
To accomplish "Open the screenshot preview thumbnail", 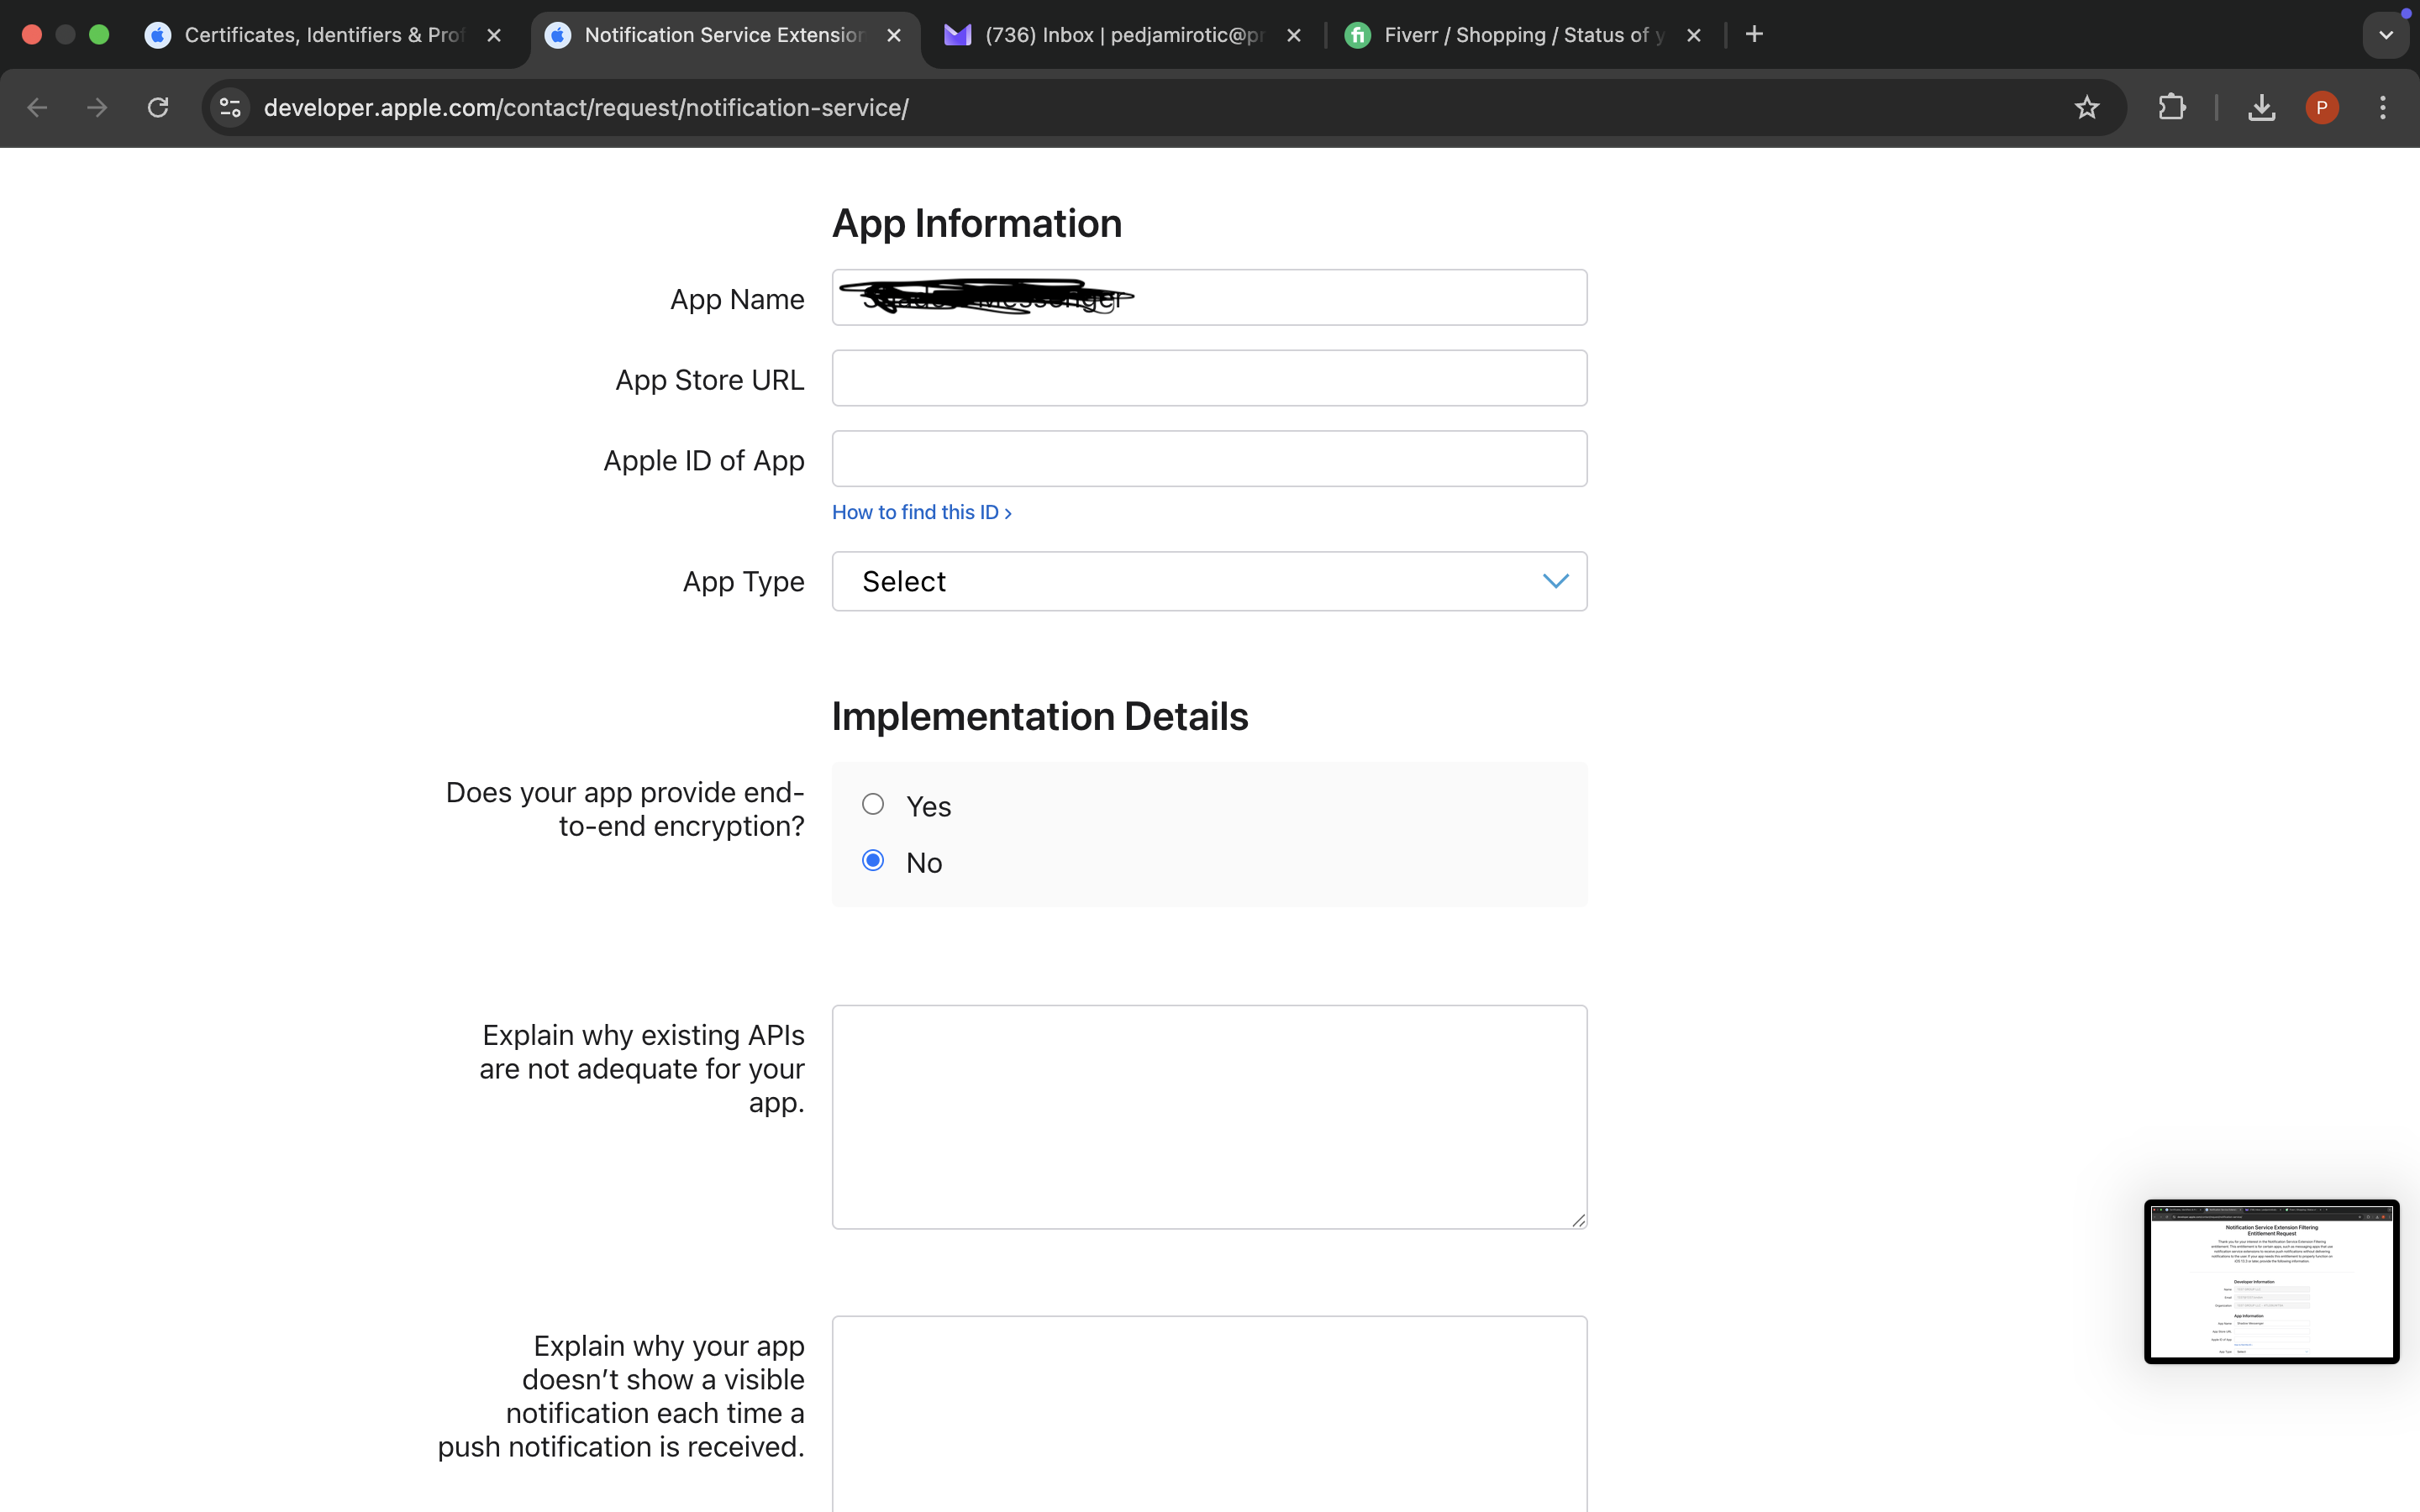I will [x=2271, y=1281].
